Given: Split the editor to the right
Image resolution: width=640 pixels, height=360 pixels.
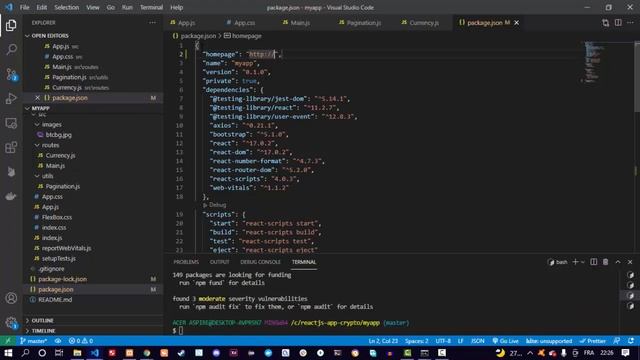Looking at the screenshot, I should tap(618, 23).
